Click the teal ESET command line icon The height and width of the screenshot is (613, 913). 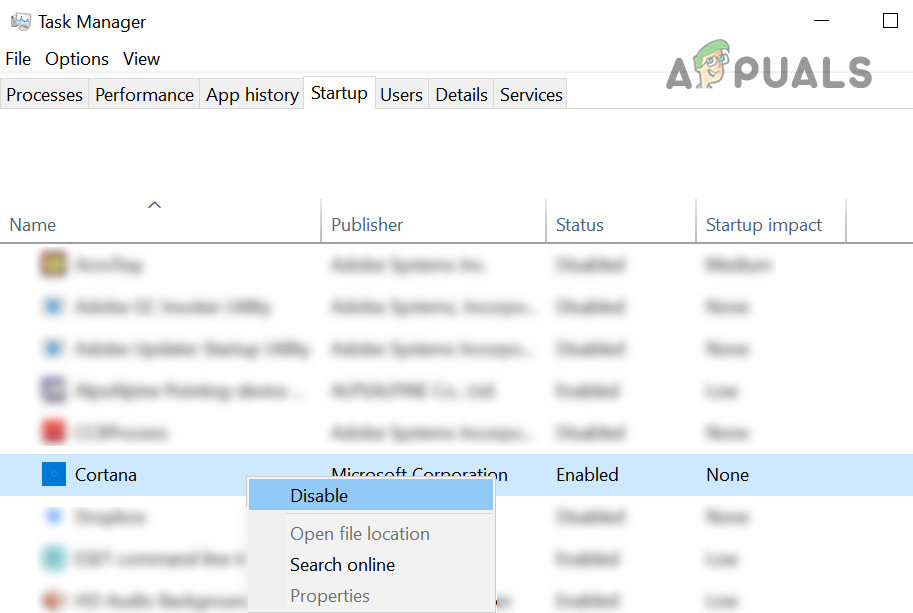(x=52, y=558)
